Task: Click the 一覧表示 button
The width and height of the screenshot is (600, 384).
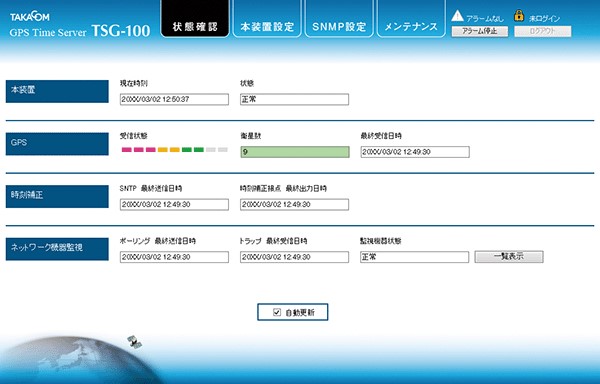Action: coord(509,257)
